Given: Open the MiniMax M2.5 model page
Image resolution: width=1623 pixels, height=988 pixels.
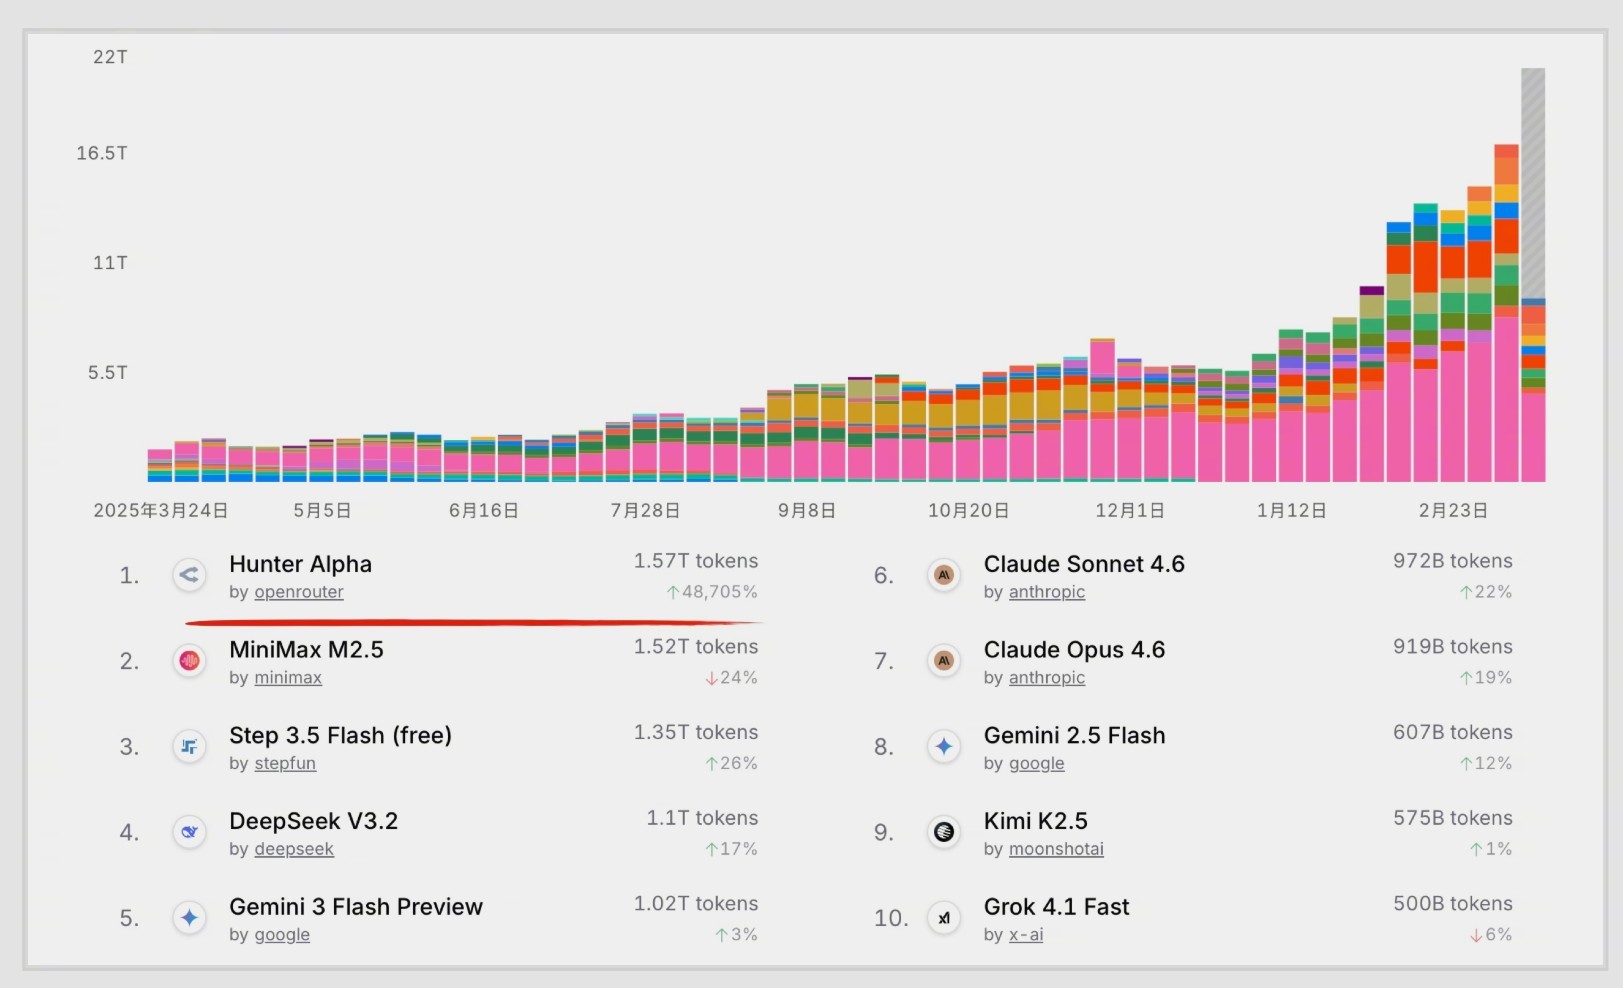Looking at the screenshot, I should point(306,650).
